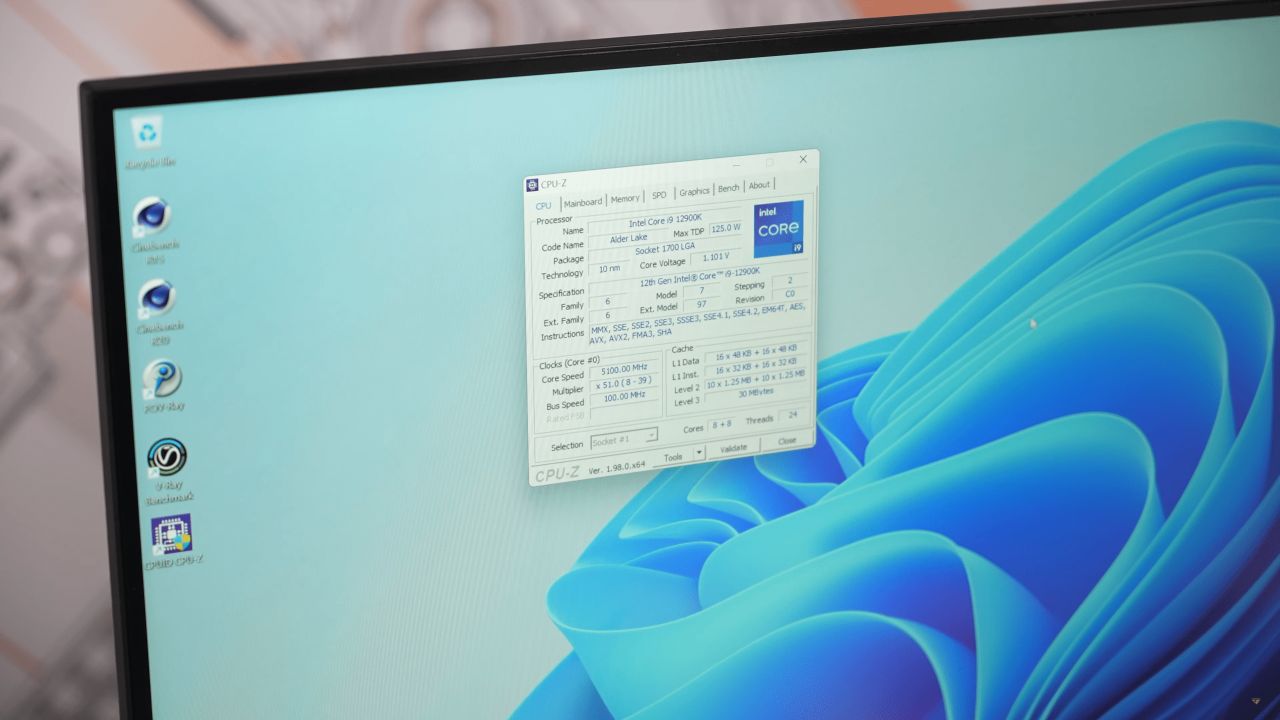Click the Cores value 8 + 8
Viewport: 1280px width, 720px height.
click(x=720, y=426)
